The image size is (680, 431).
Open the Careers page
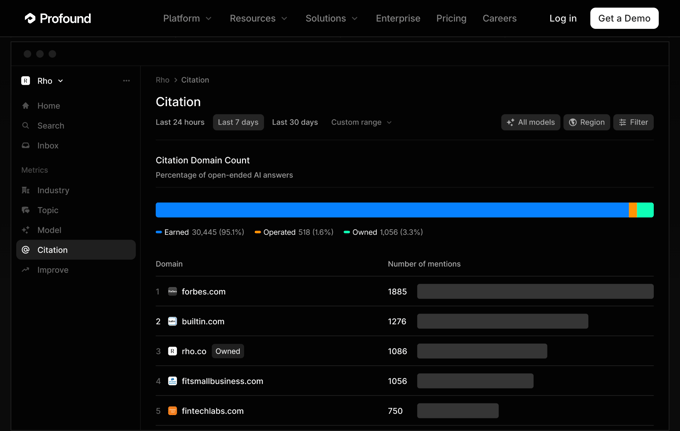coord(499,18)
